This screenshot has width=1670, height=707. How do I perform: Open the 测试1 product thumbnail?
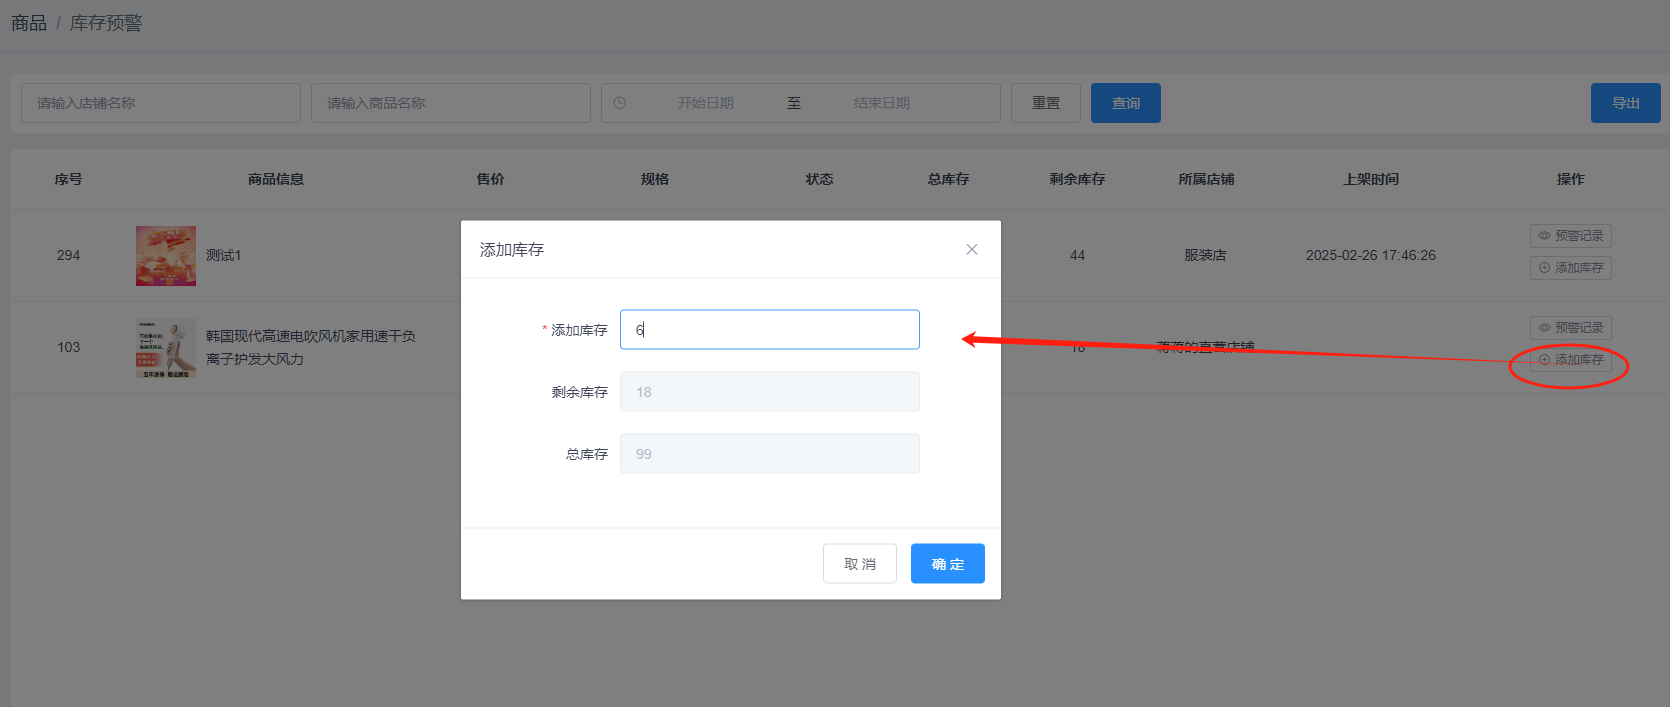tap(166, 256)
